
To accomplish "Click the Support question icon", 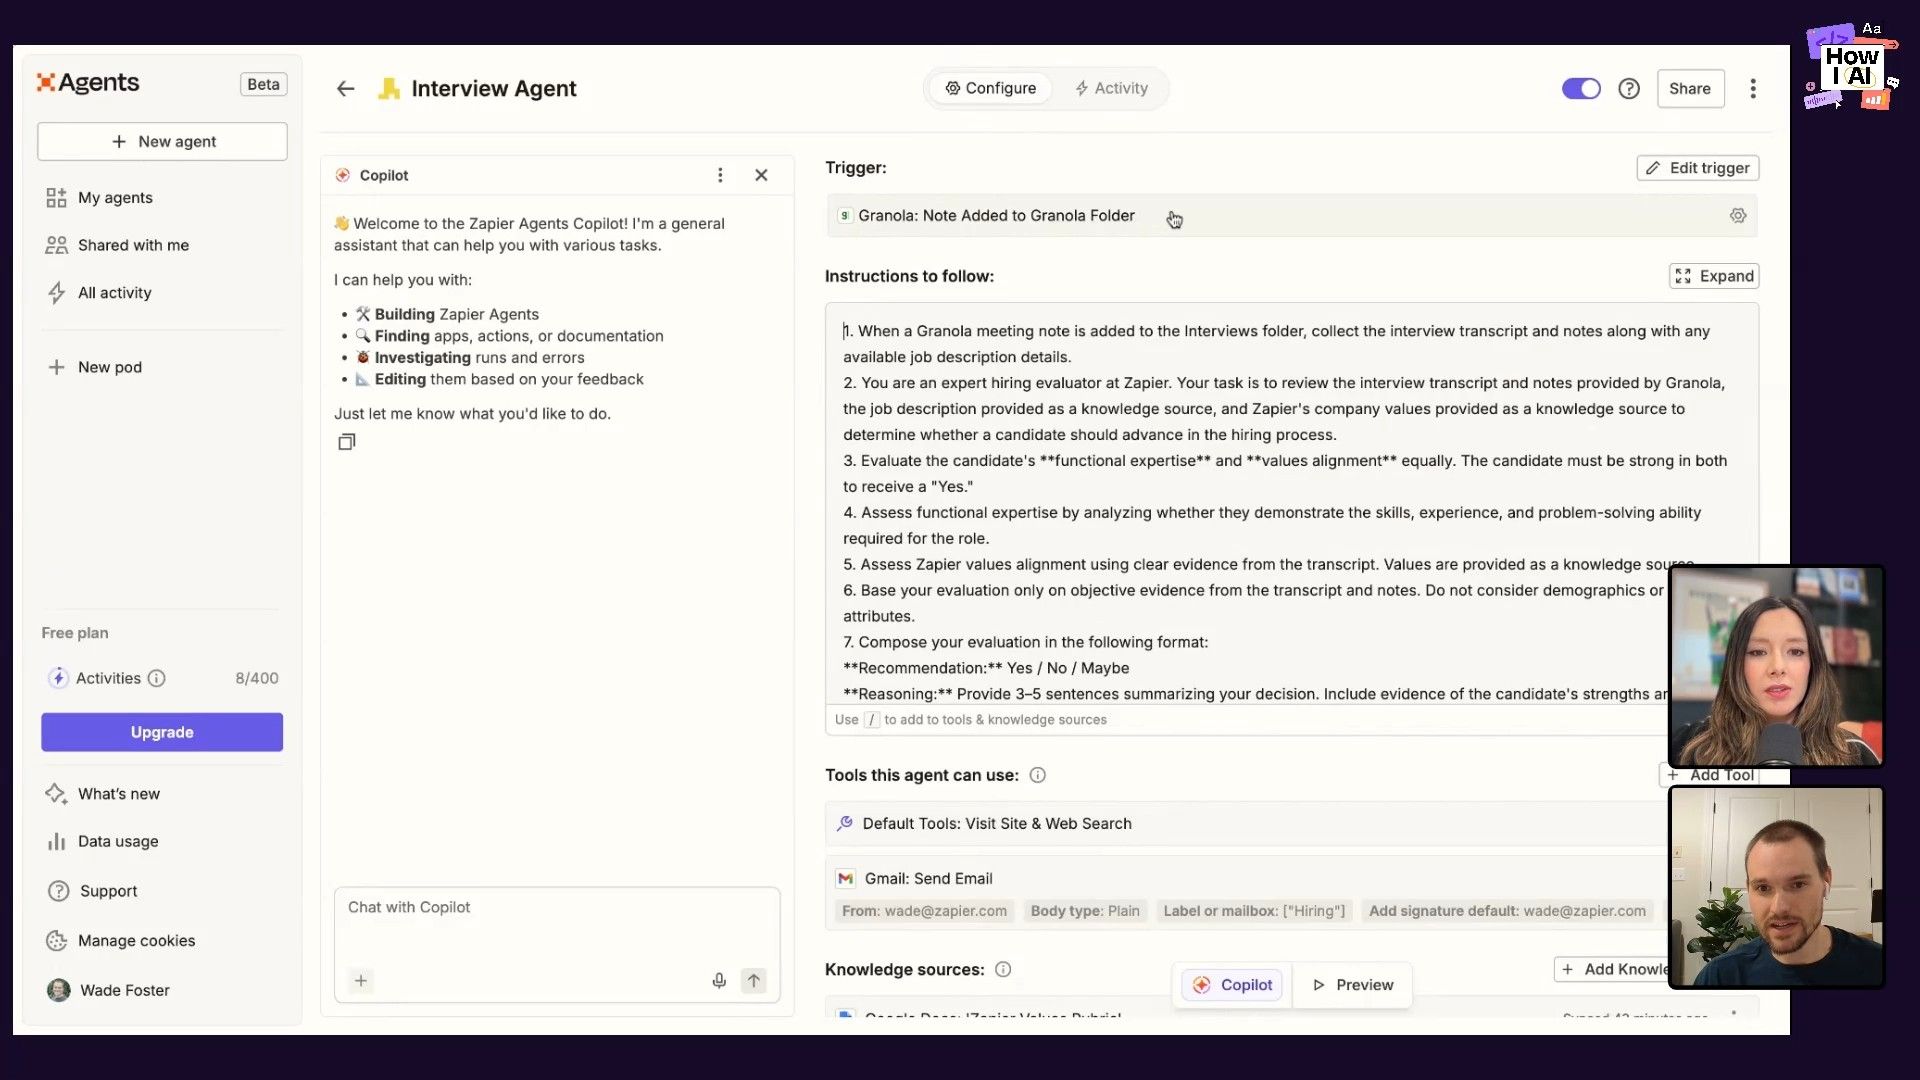I will tap(59, 891).
